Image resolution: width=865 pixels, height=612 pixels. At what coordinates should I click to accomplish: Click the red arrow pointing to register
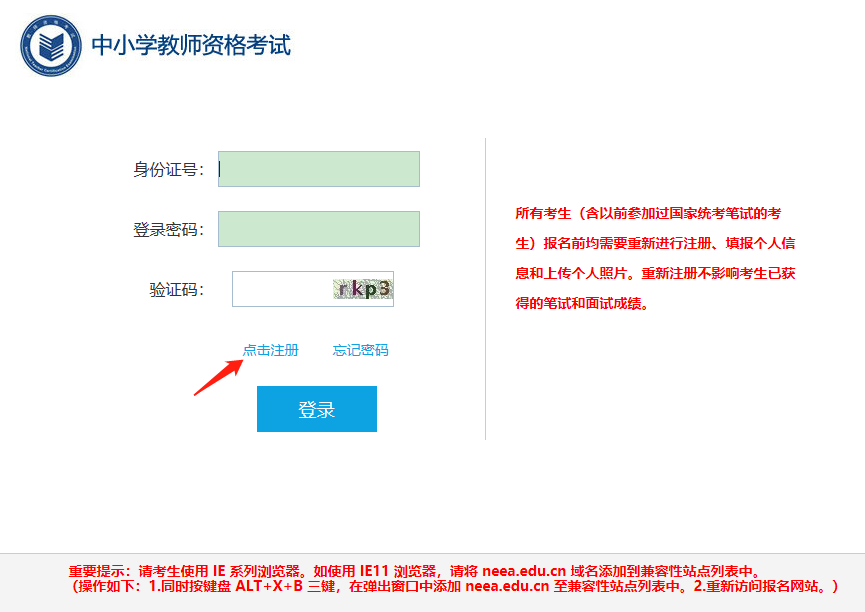(218, 377)
